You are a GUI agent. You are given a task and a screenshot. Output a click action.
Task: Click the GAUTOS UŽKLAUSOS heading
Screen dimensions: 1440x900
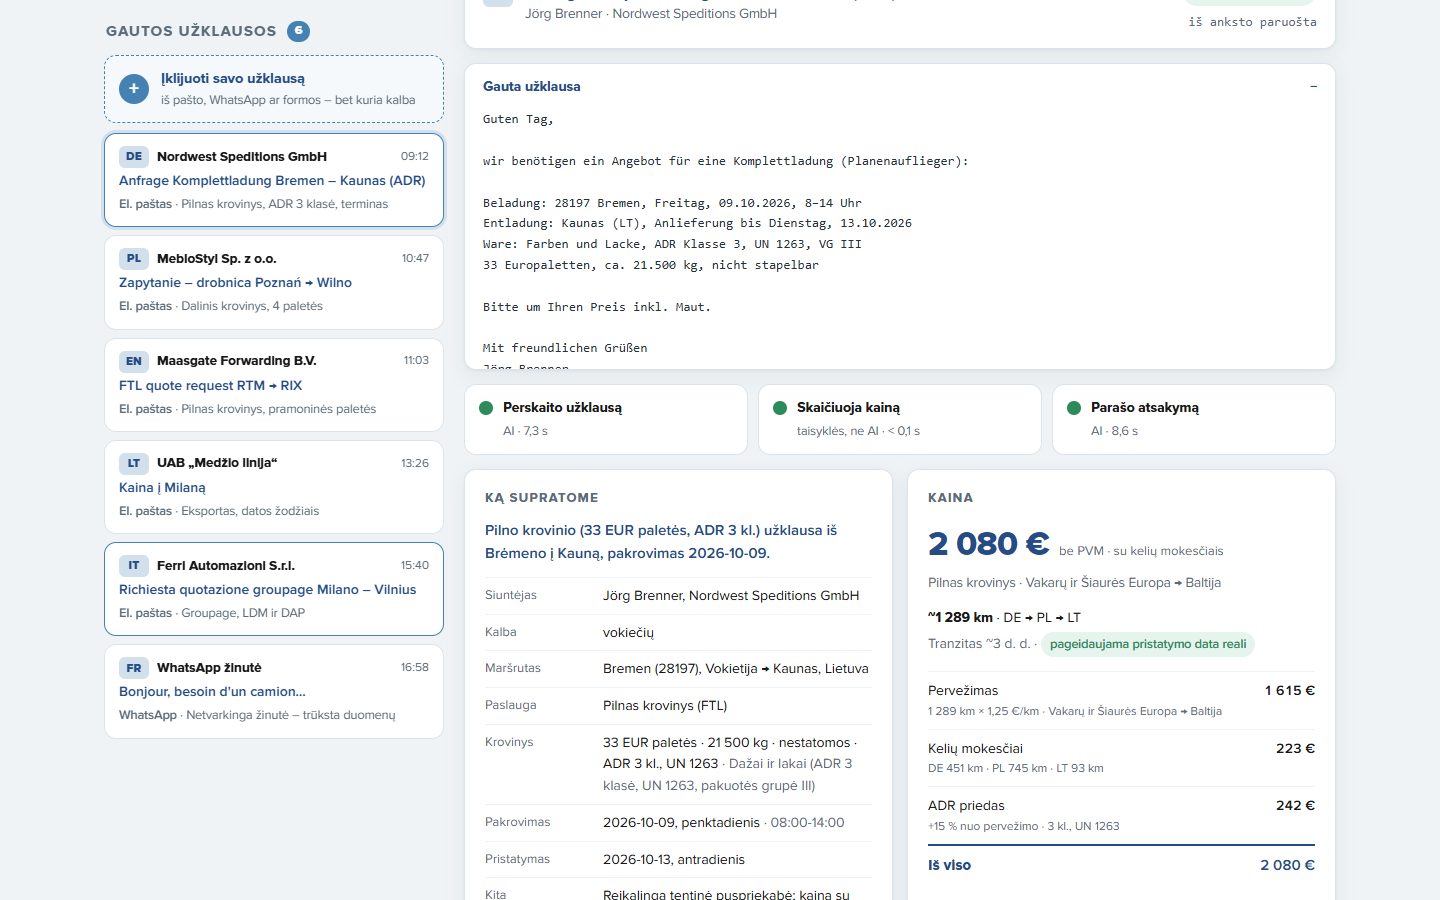[x=191, y=31]
